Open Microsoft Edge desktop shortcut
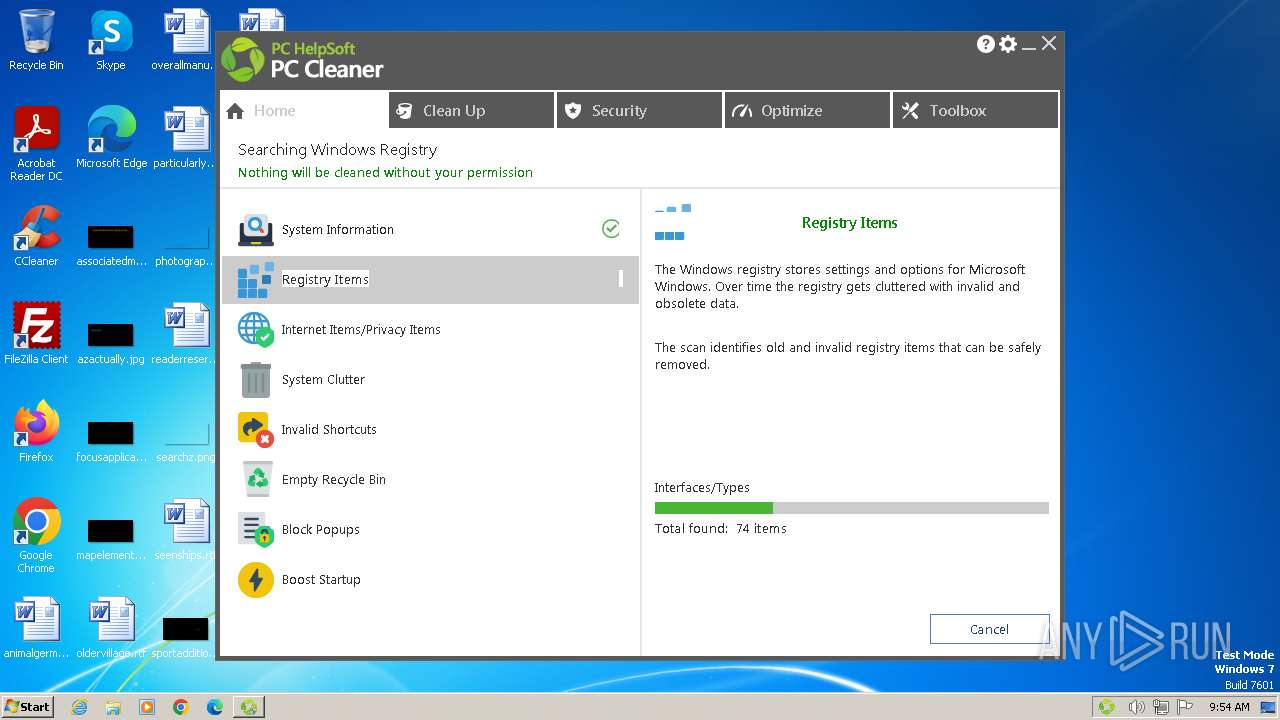 pos(111,138)
